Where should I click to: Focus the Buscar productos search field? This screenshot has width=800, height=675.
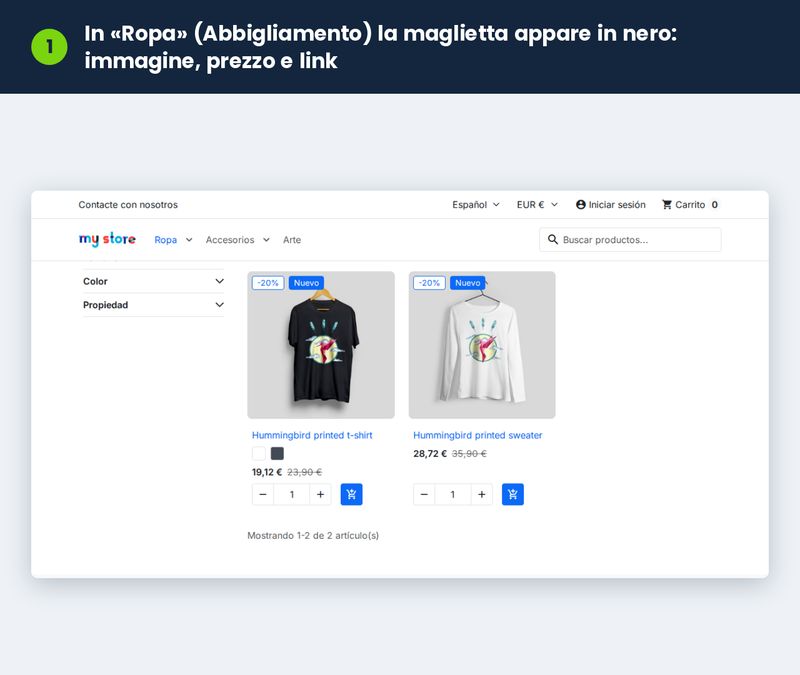(630, 239)
